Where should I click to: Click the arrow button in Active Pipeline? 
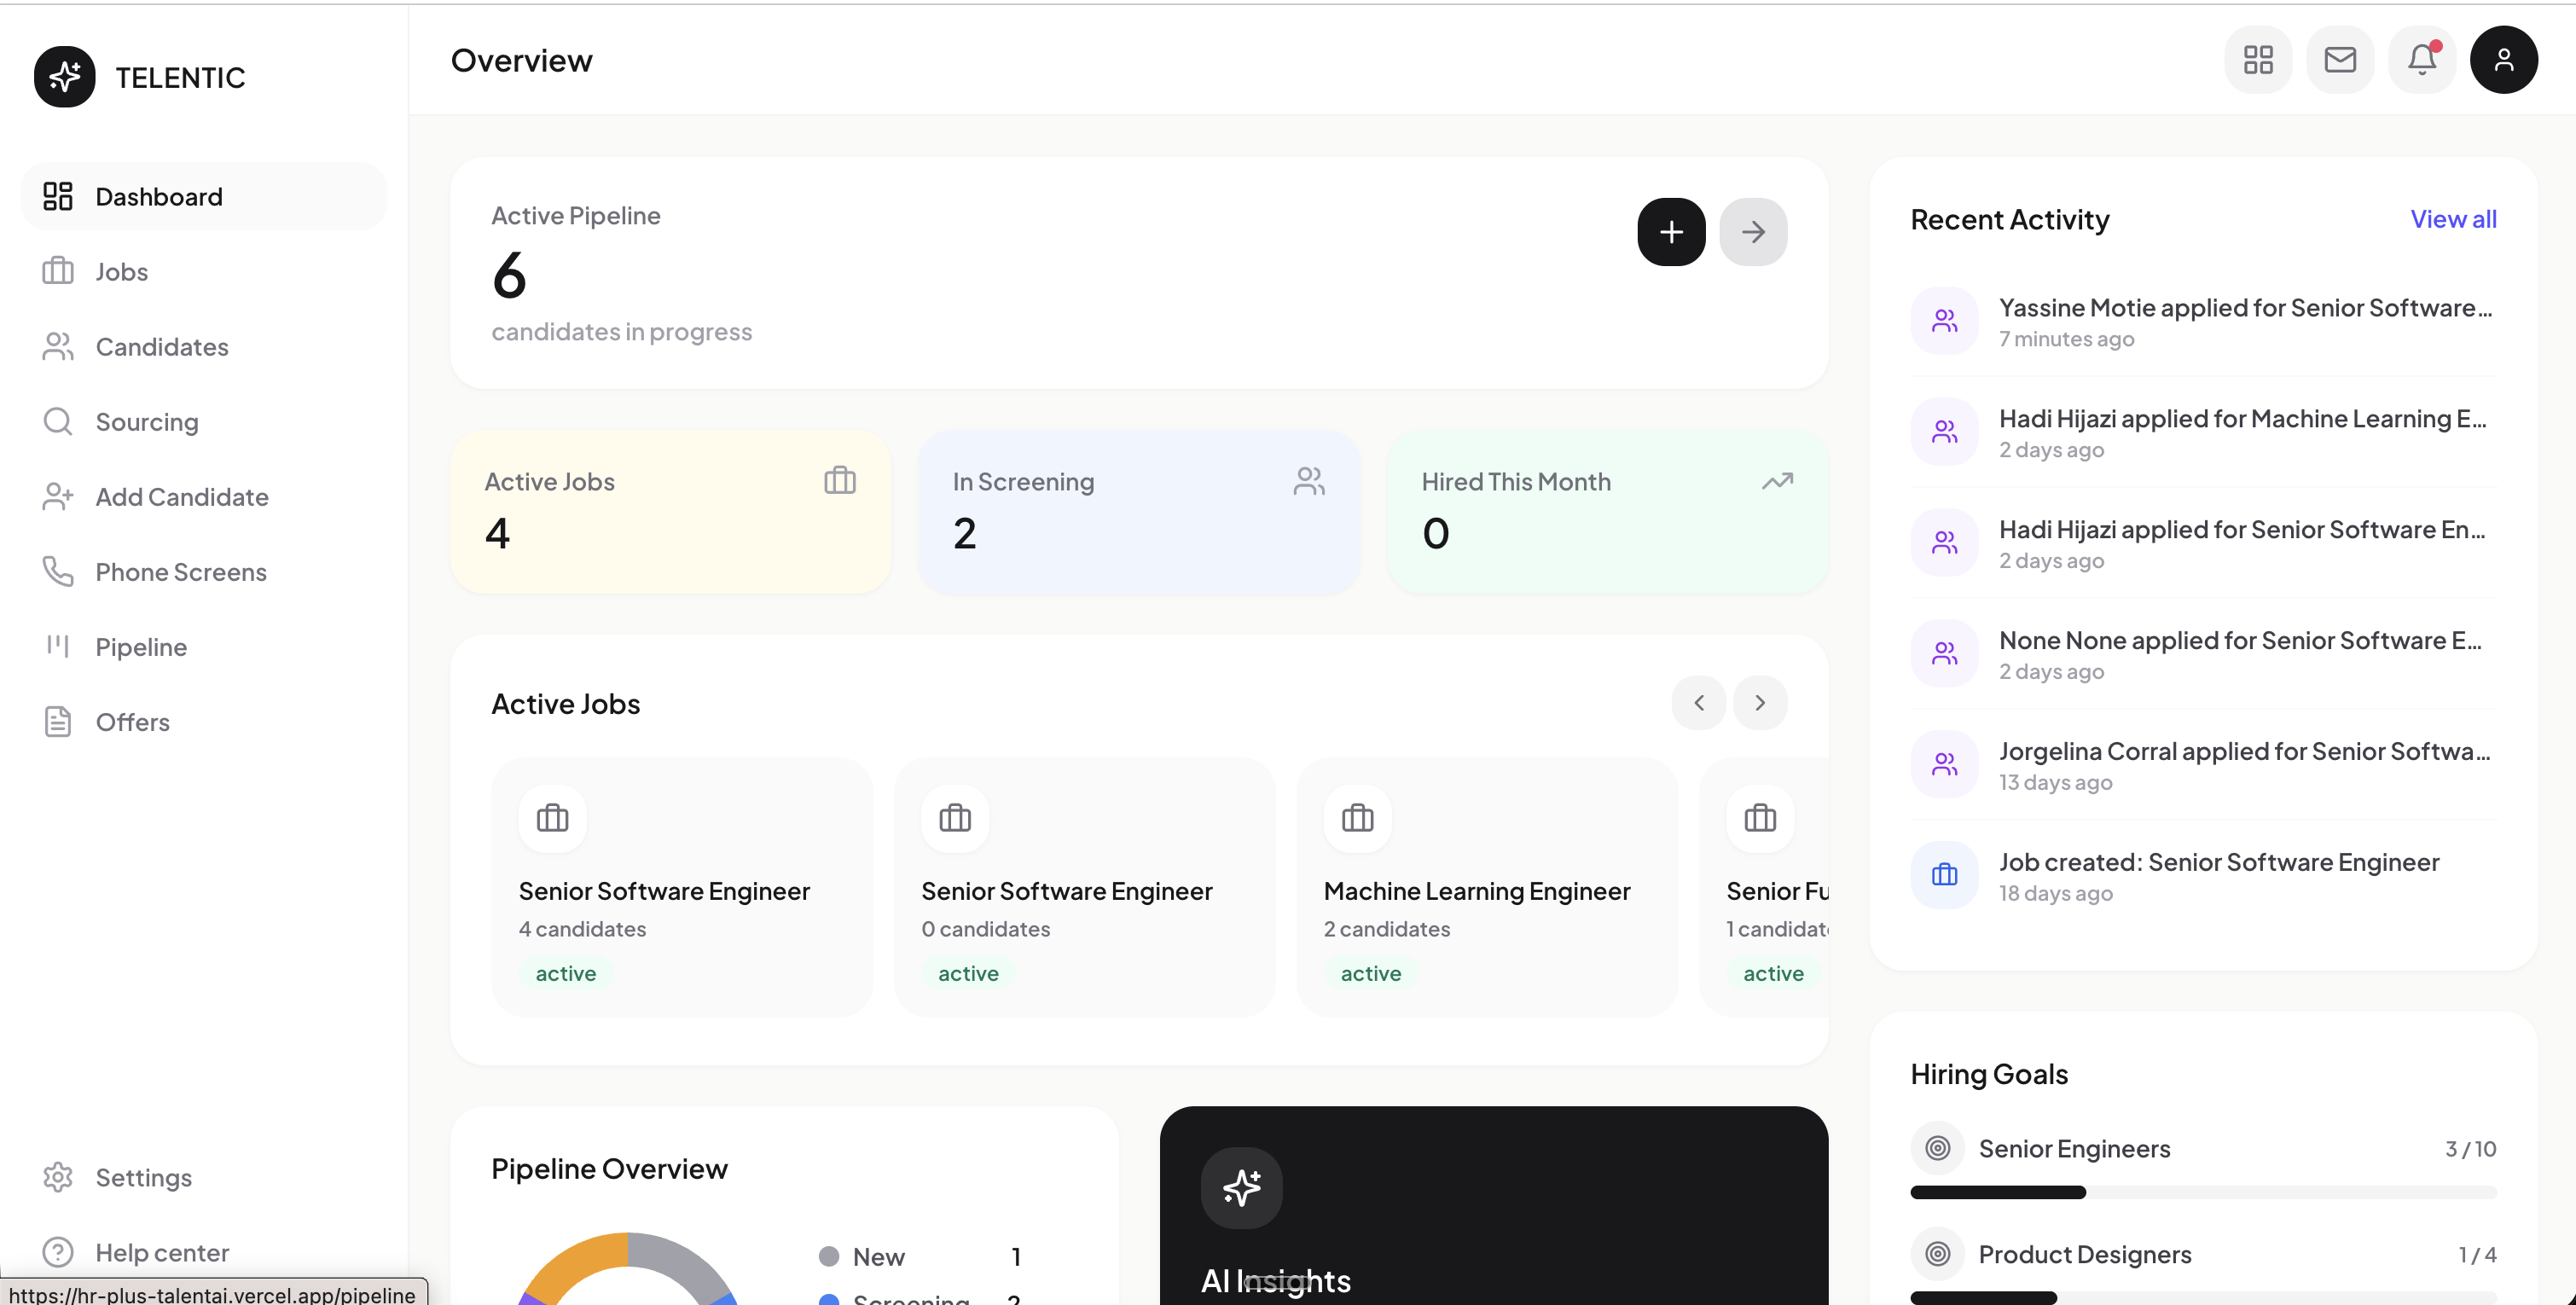click(1753, 232)
